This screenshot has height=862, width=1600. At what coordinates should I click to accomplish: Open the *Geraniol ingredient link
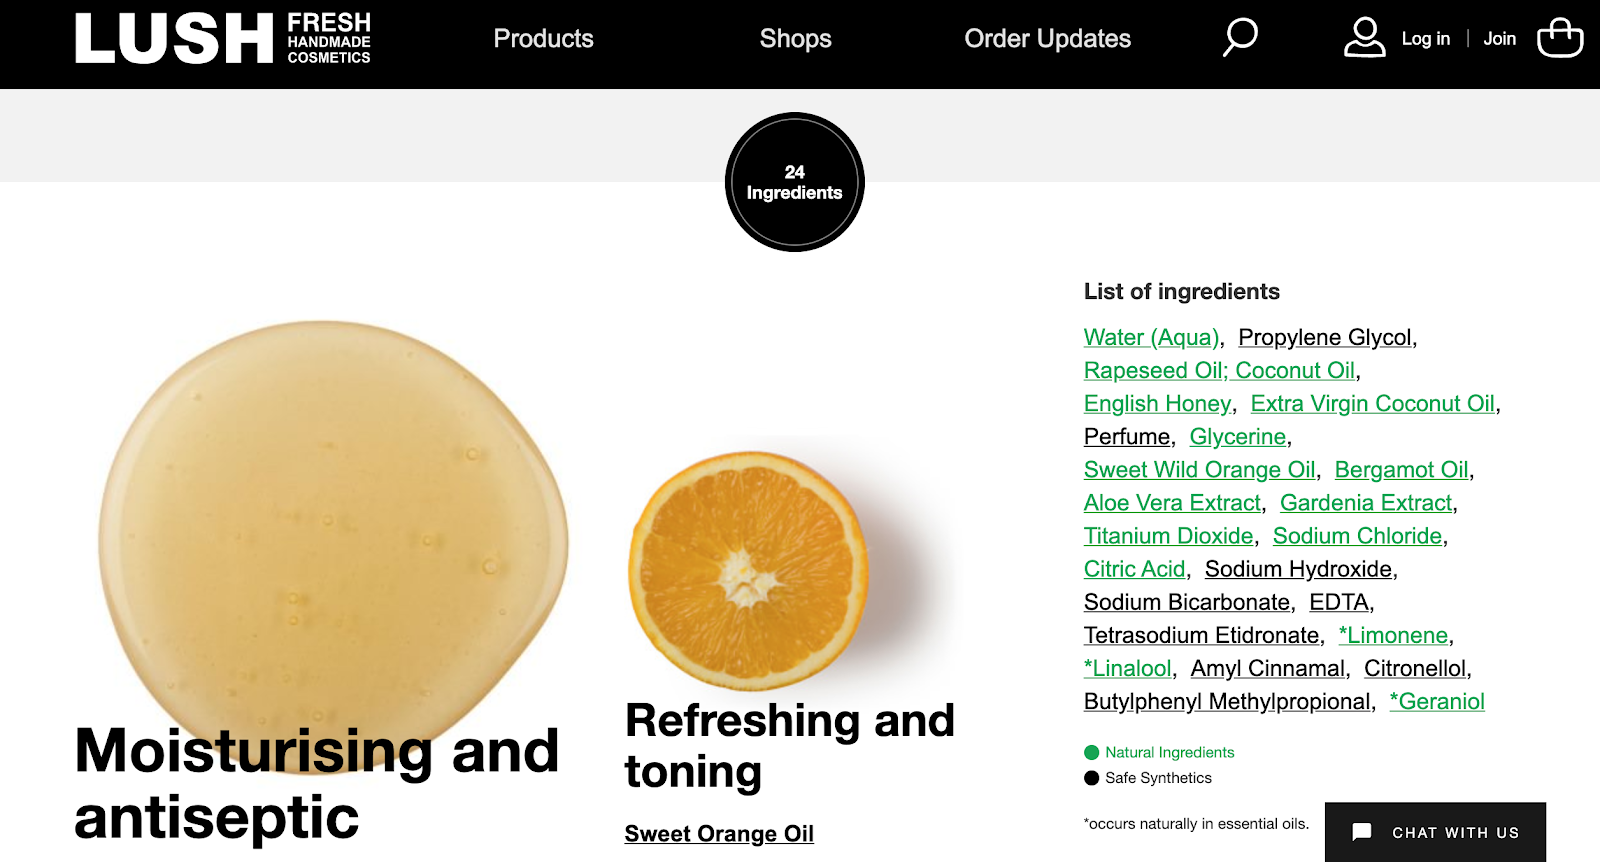coord(1435,701)
